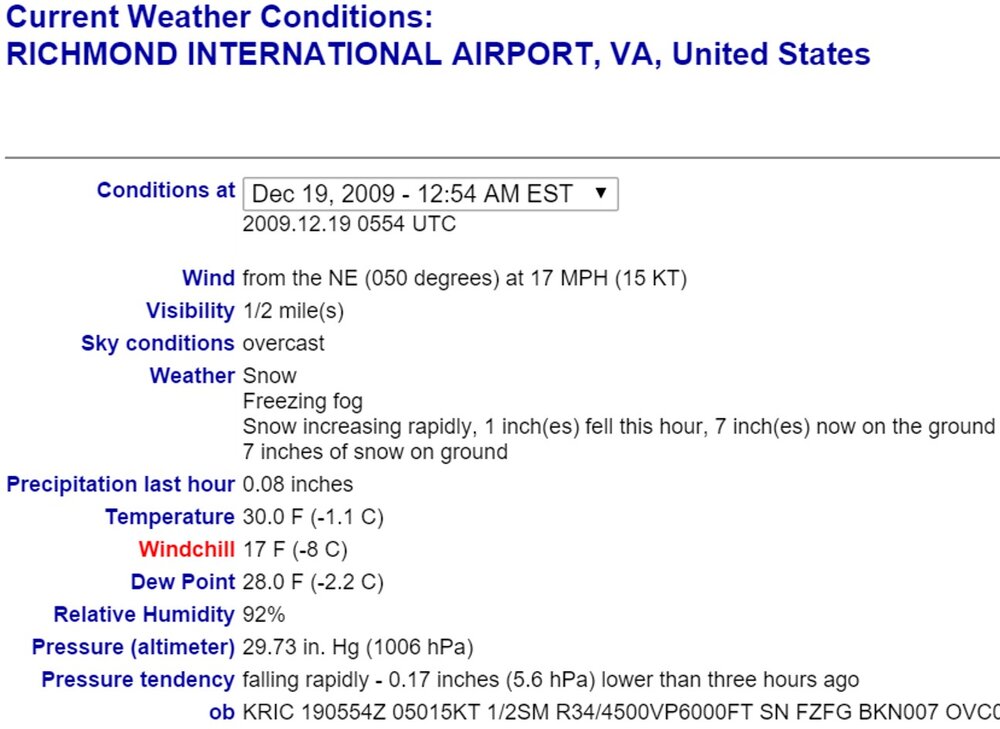1000x729 pixels.
Task: Click the 'Pressure (altimeter)' label
Action: click(133, 647)
